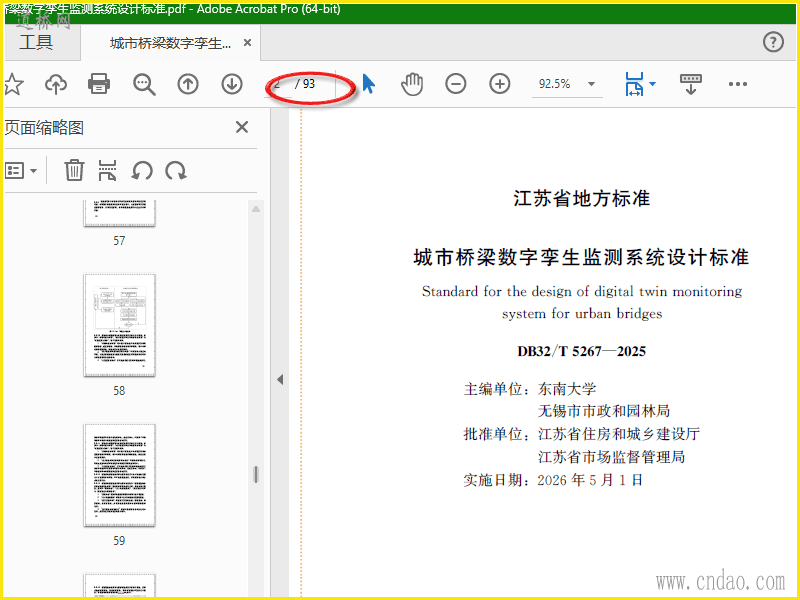This screenshot has width=800, height=600.
Task: Click the scrolling mode keyboard icon
Action: click(691, 84)
